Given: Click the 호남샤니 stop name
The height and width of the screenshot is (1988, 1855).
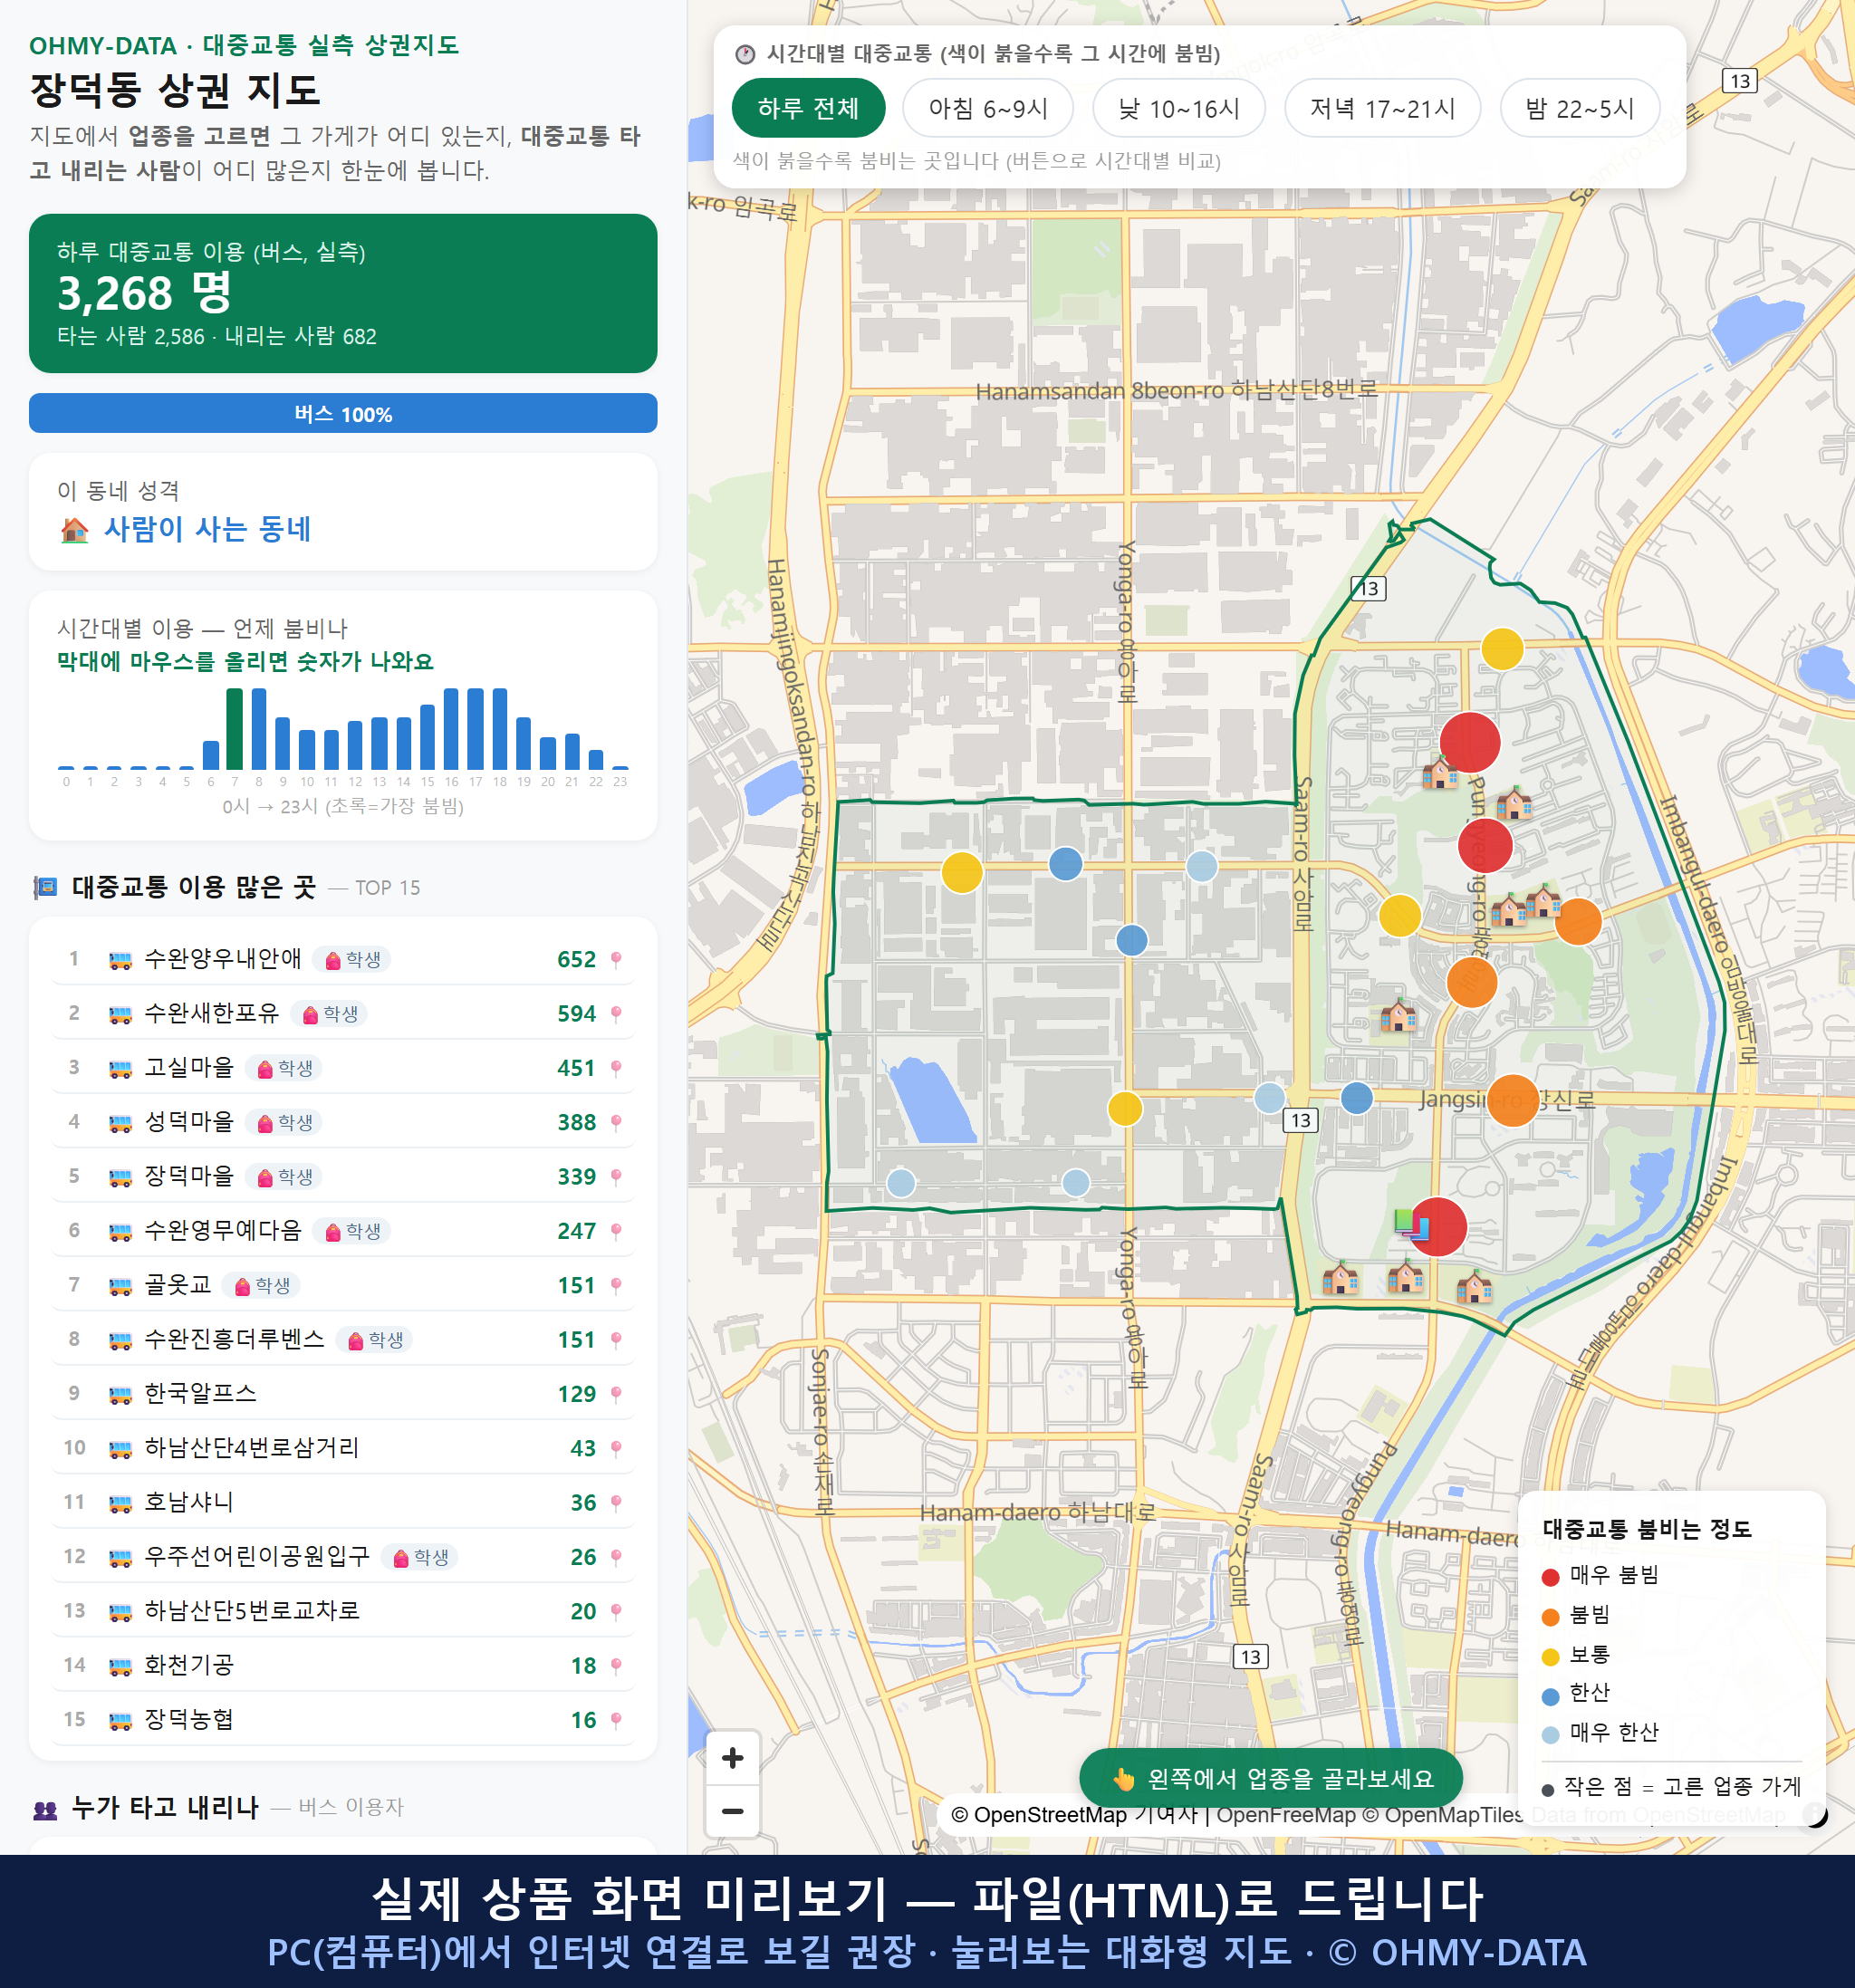Looking at the screenshot, I should tap(189, 1502).
